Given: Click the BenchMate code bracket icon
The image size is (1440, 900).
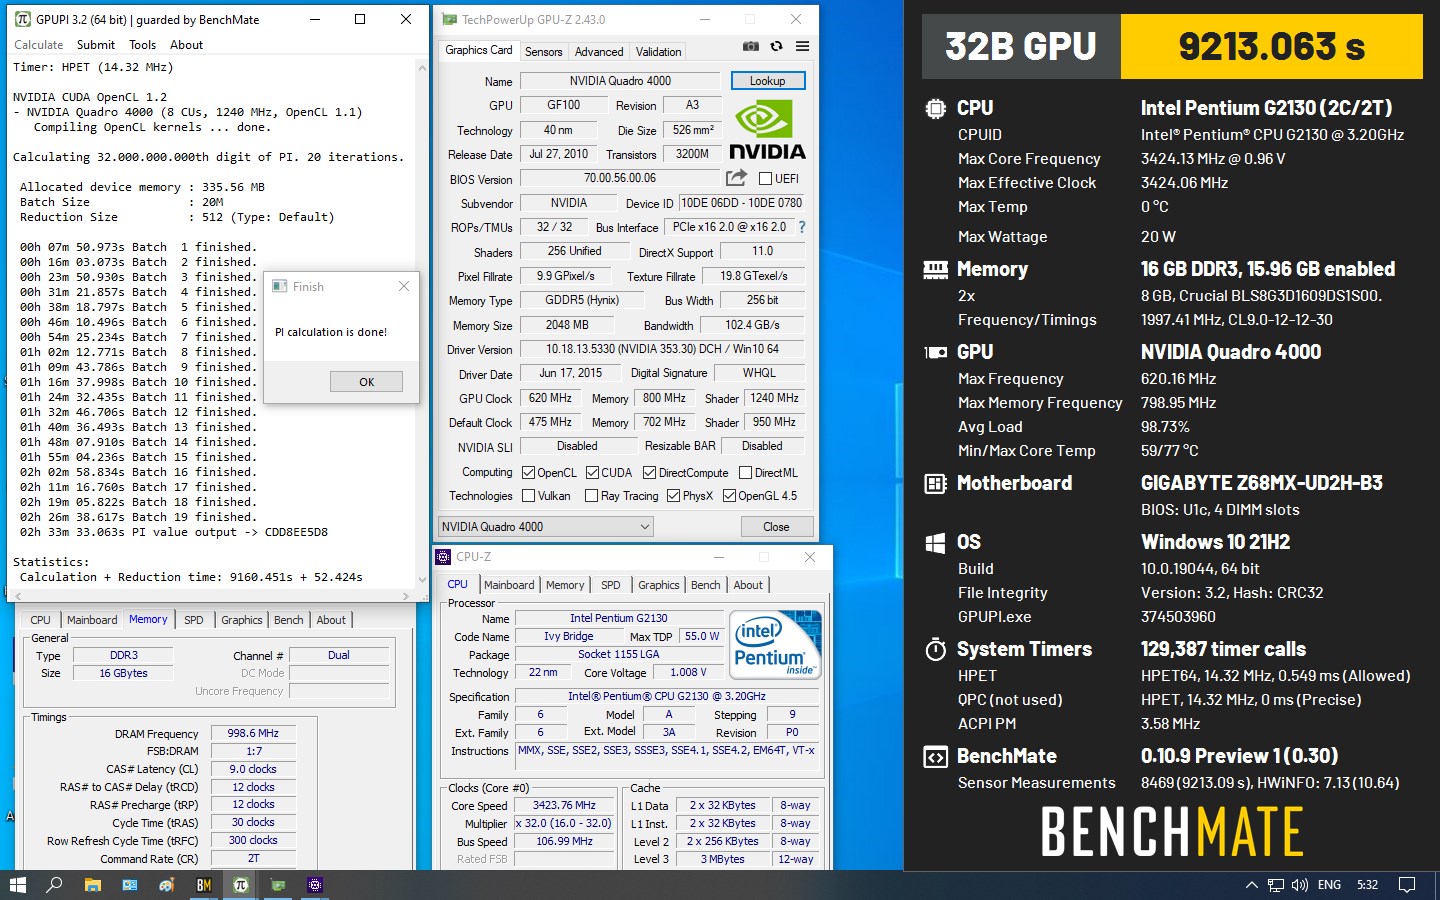Looking at the screenshot, I should pos(935,757).
